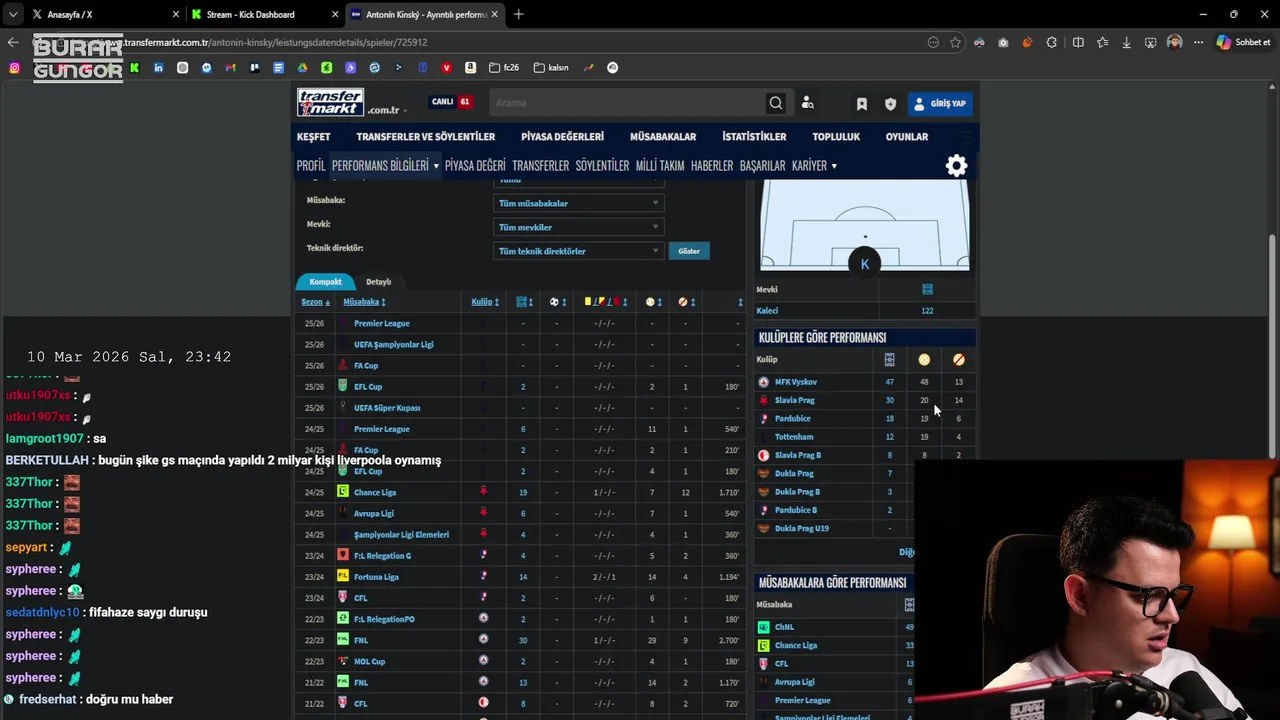Screen dimensions: 1280x720
Task: Open the fc26 bookmarks folder
Action: point(504,68)
